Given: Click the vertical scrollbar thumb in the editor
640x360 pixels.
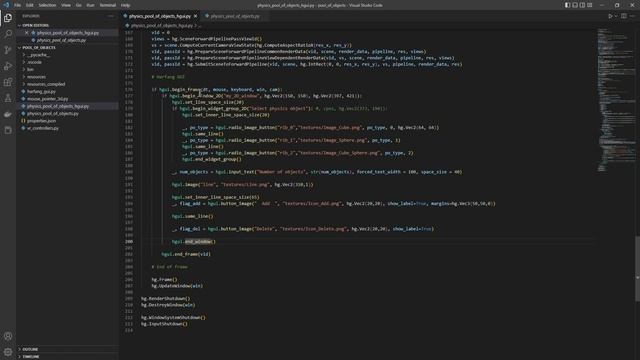Looking at the screenshot, I should pyautogui.click(x=637, y=269).
